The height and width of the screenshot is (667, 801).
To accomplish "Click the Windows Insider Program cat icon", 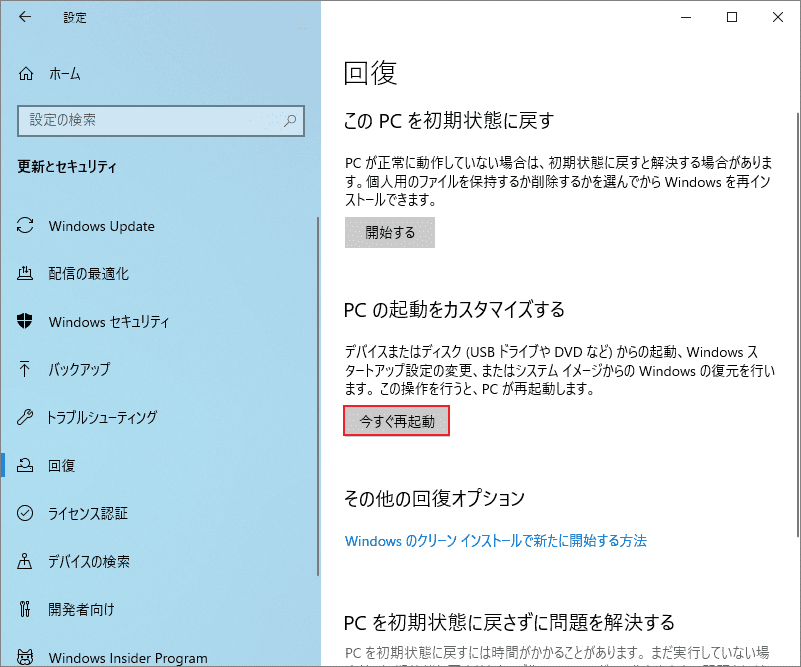I will tap(25, 656).
